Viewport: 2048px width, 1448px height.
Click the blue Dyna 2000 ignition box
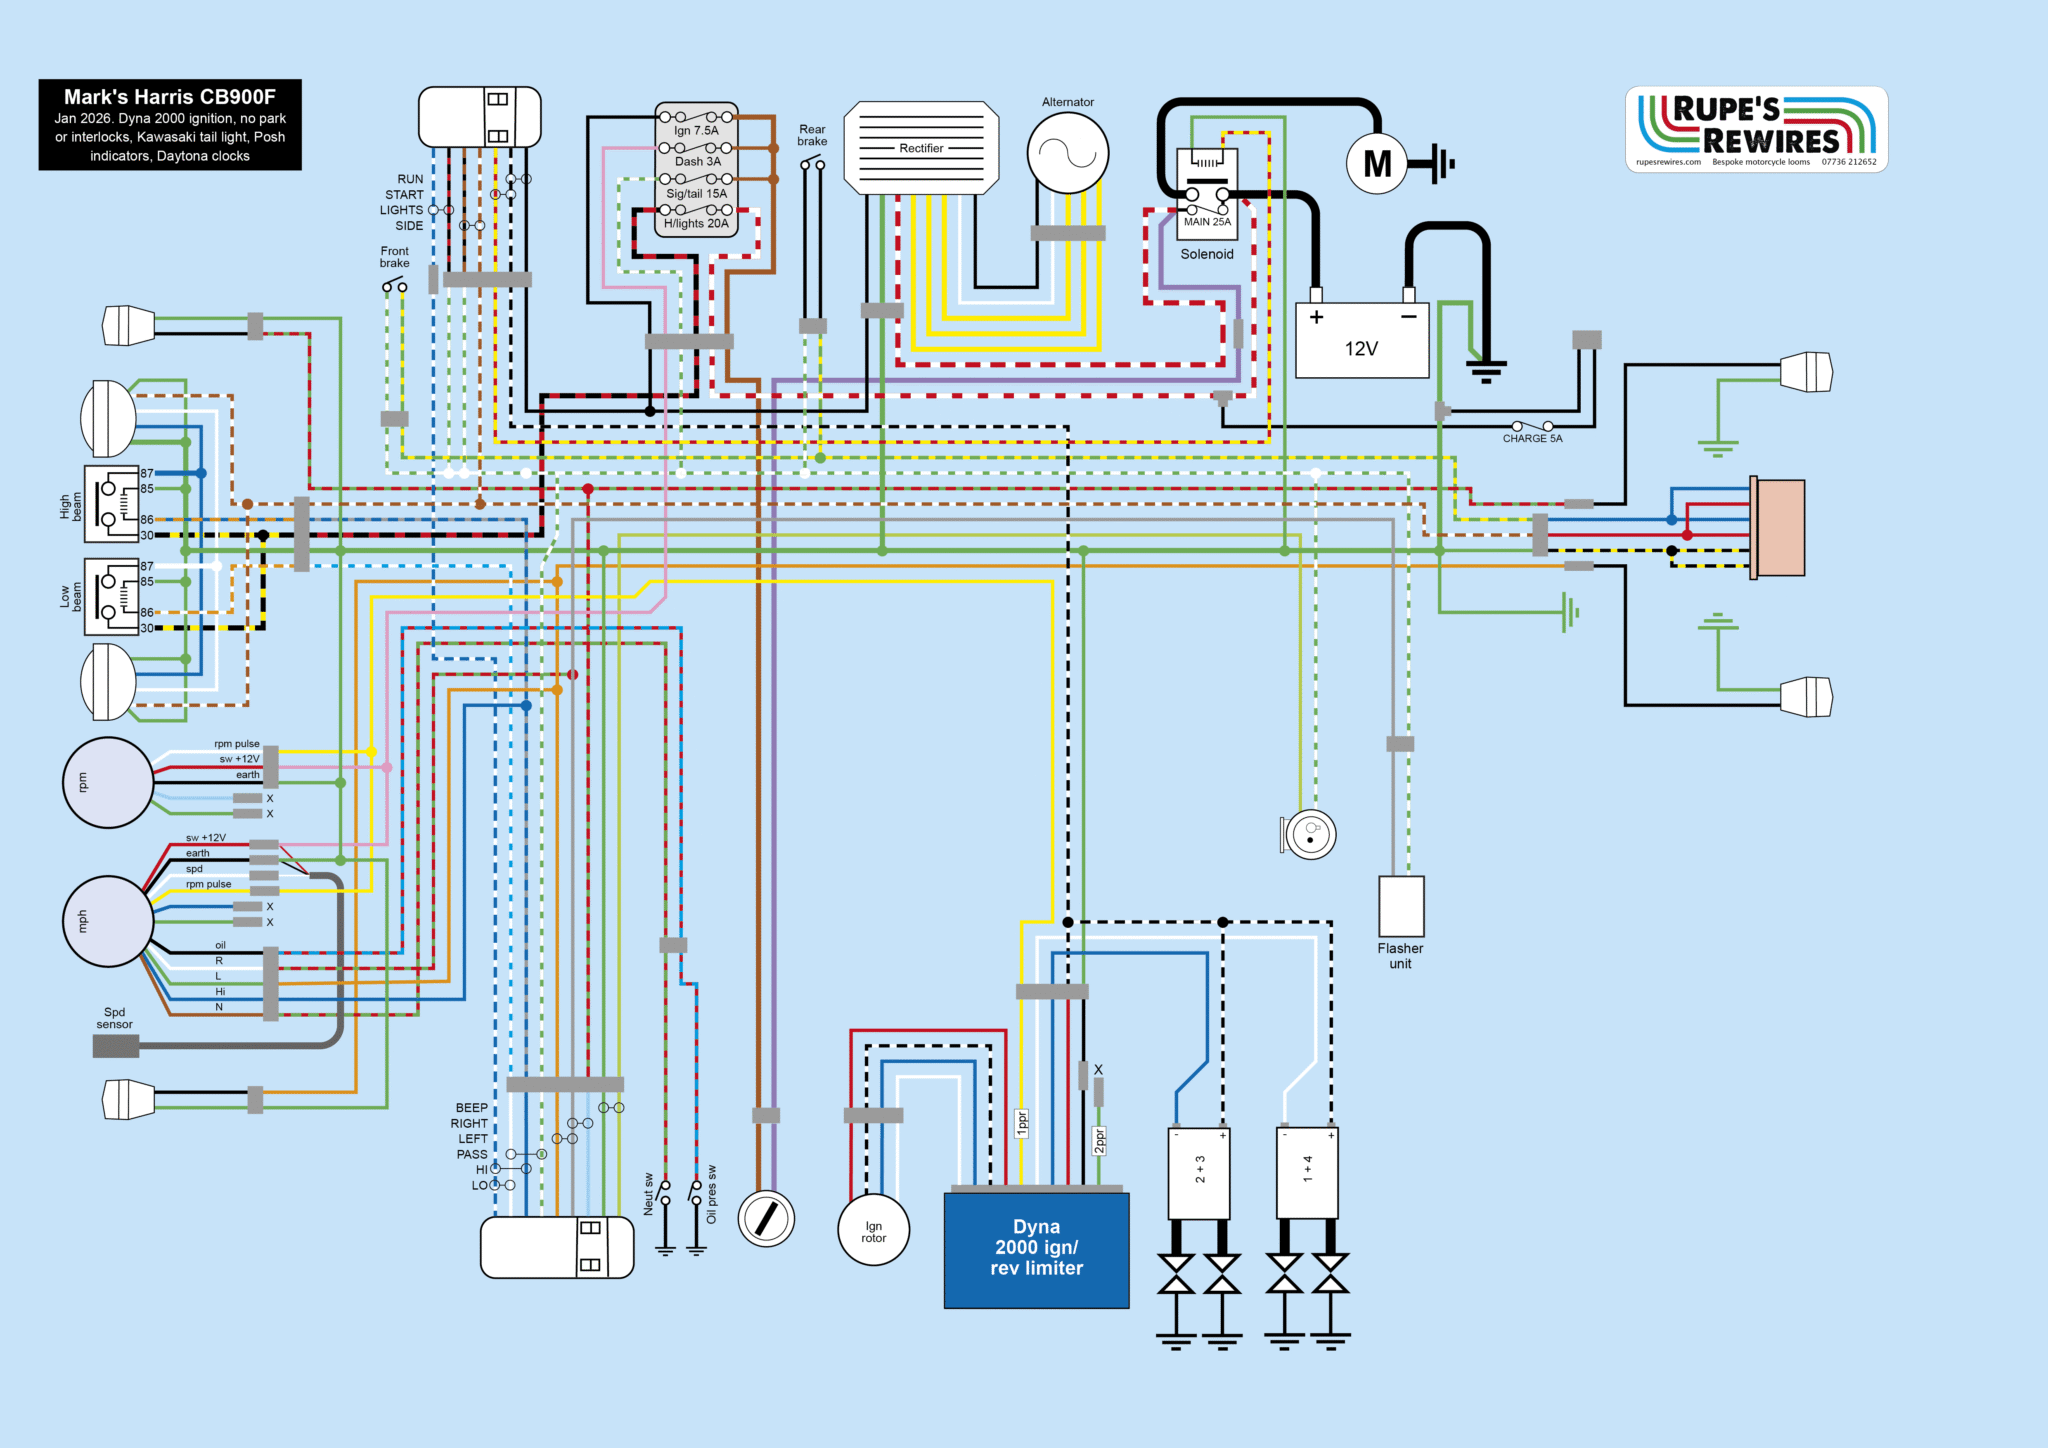tap(1036, 1249)
